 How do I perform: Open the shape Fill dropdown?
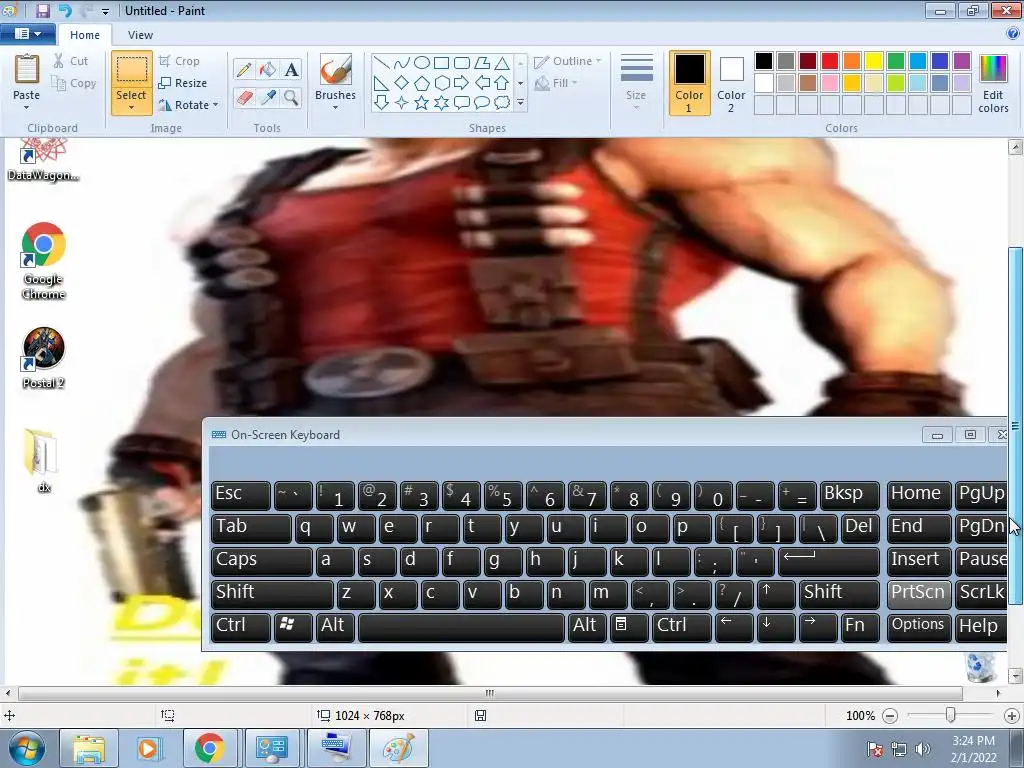pos(556,83)
